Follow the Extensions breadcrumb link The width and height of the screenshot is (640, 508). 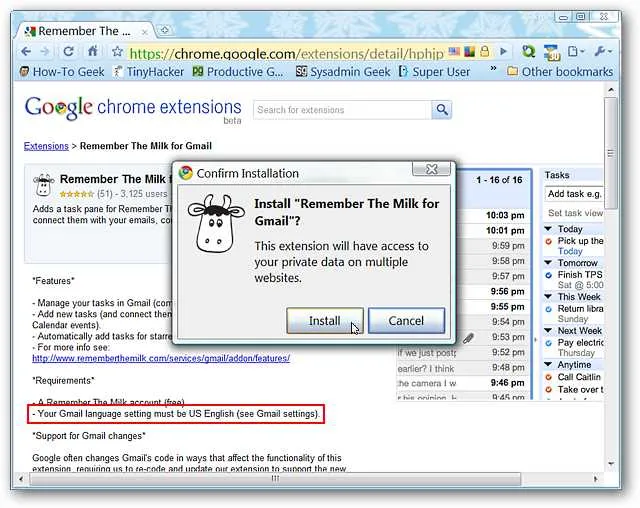[46, 146]
